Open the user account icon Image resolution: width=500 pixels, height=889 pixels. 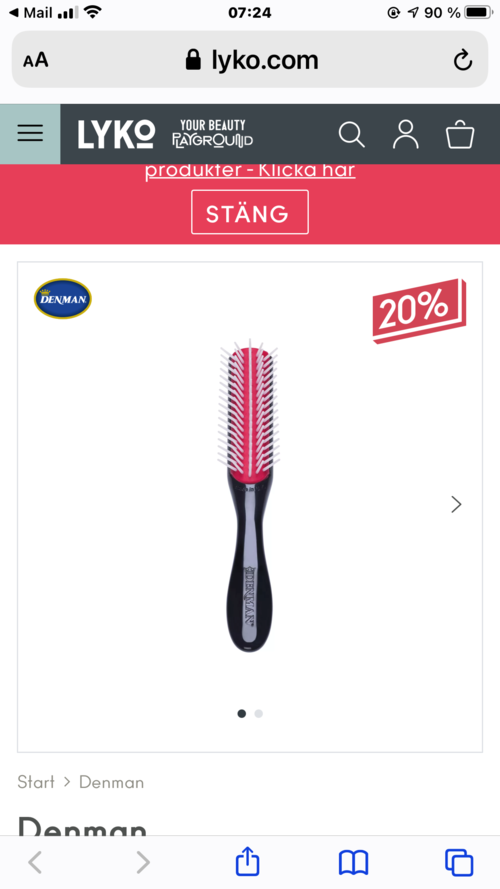pyautogui.click(x=406, y=134)
